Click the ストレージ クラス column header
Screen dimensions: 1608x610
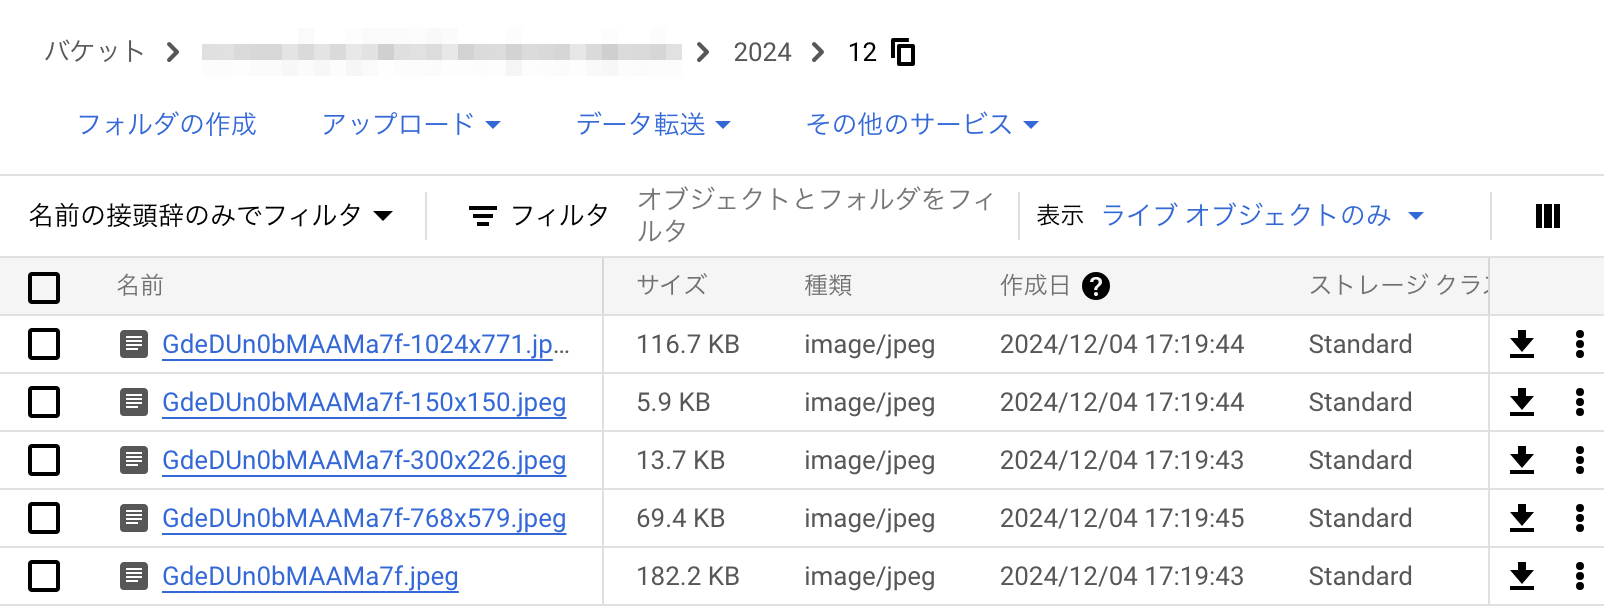(x=1398, y=286)
